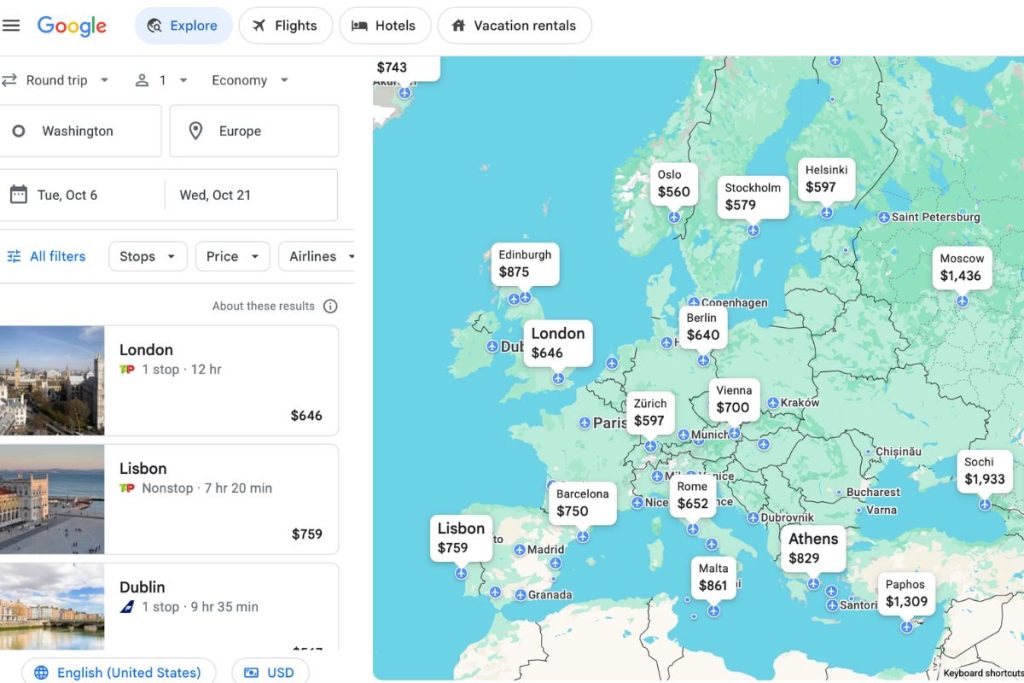Click the London photo thumbnail

pos(52,380)
